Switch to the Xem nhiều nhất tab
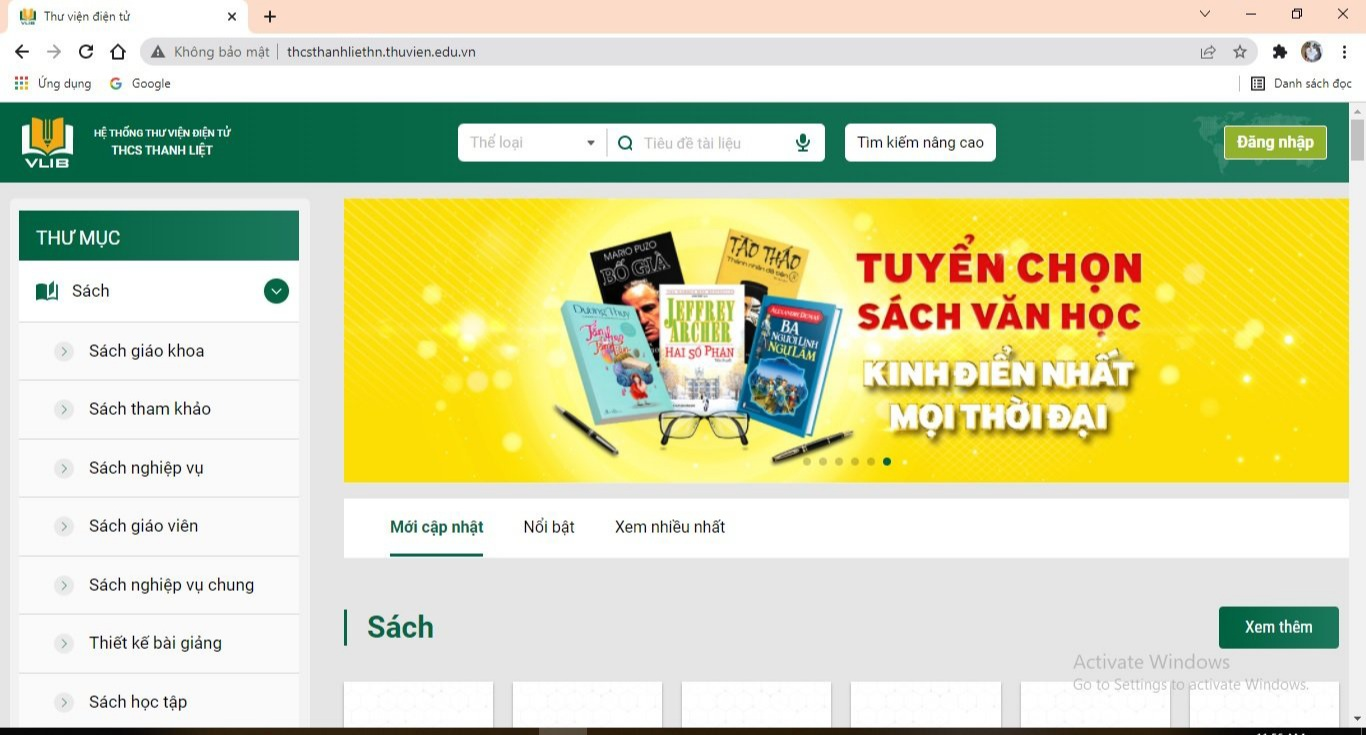The width and height of the screenshot is (1366, 735). click(x=669, y=527)
